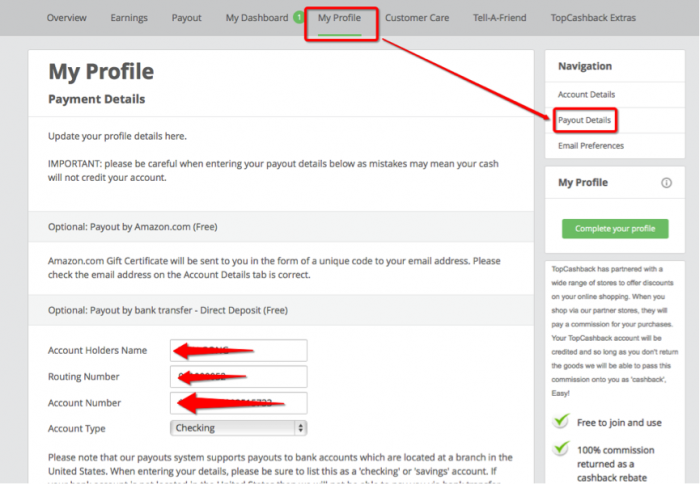Click the info icon beside My Profile

click(x=666, y=183)
